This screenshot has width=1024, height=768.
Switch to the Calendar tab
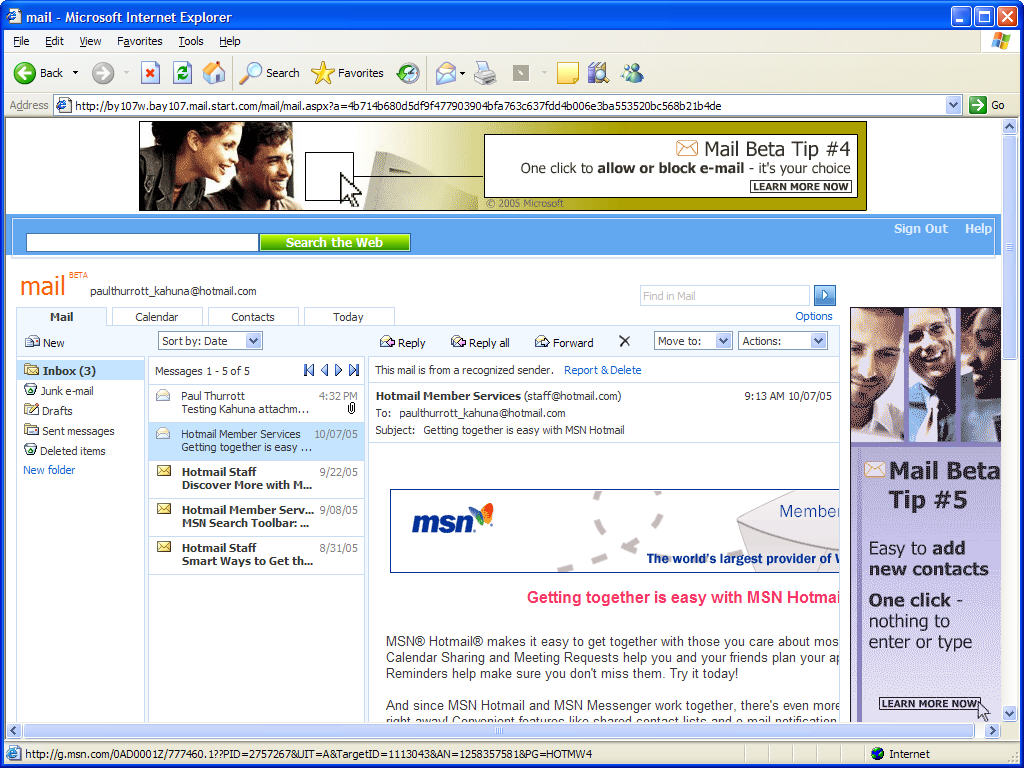157,317
